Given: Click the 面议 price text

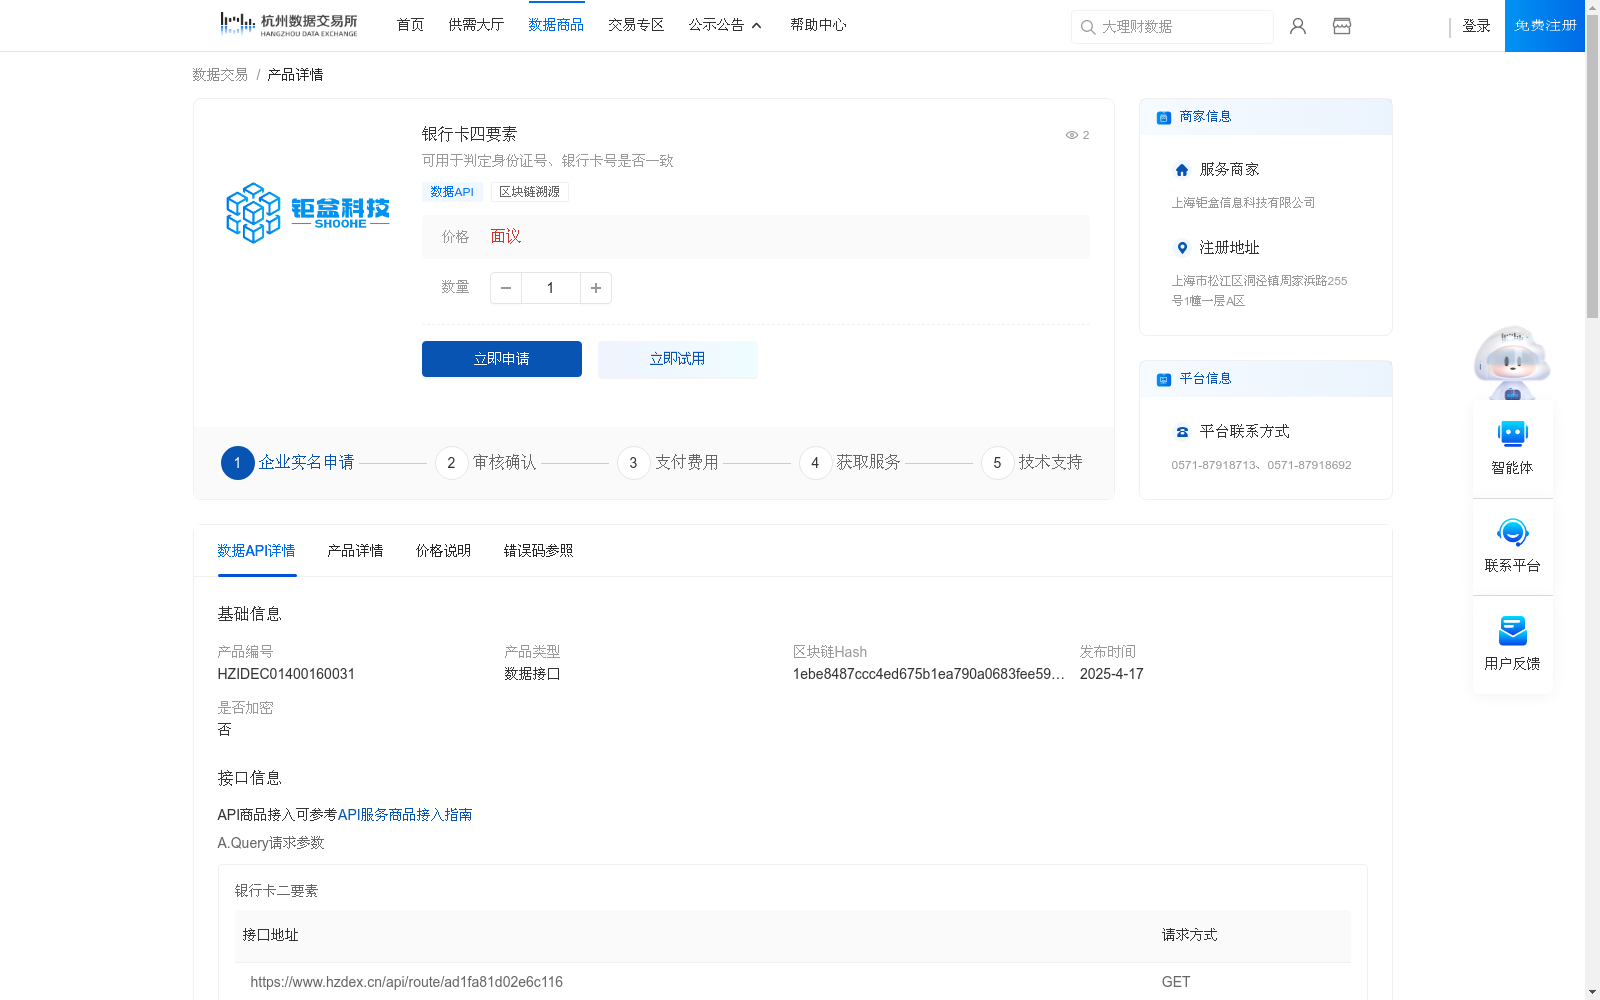Looking at the screenshot, I should 505,237.
